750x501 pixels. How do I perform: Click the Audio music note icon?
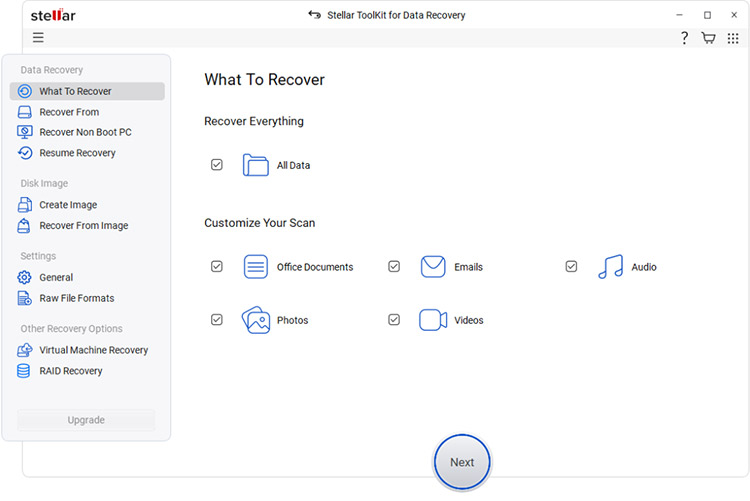(x=610, y=267)
